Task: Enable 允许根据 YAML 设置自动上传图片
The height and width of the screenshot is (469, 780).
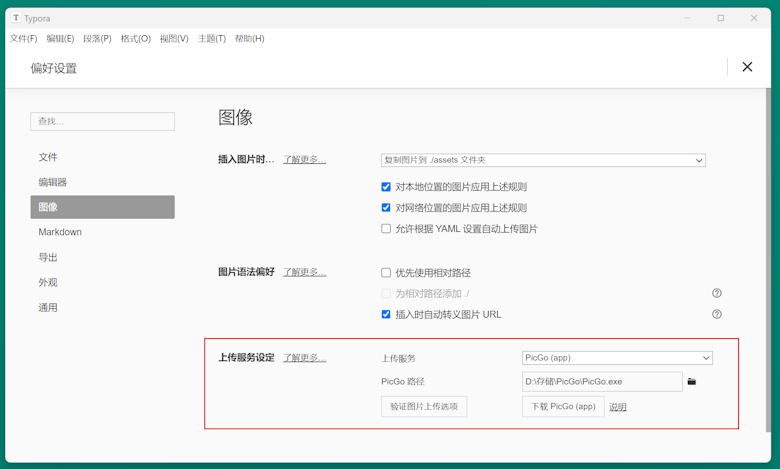Action: [x=386, y=229]
